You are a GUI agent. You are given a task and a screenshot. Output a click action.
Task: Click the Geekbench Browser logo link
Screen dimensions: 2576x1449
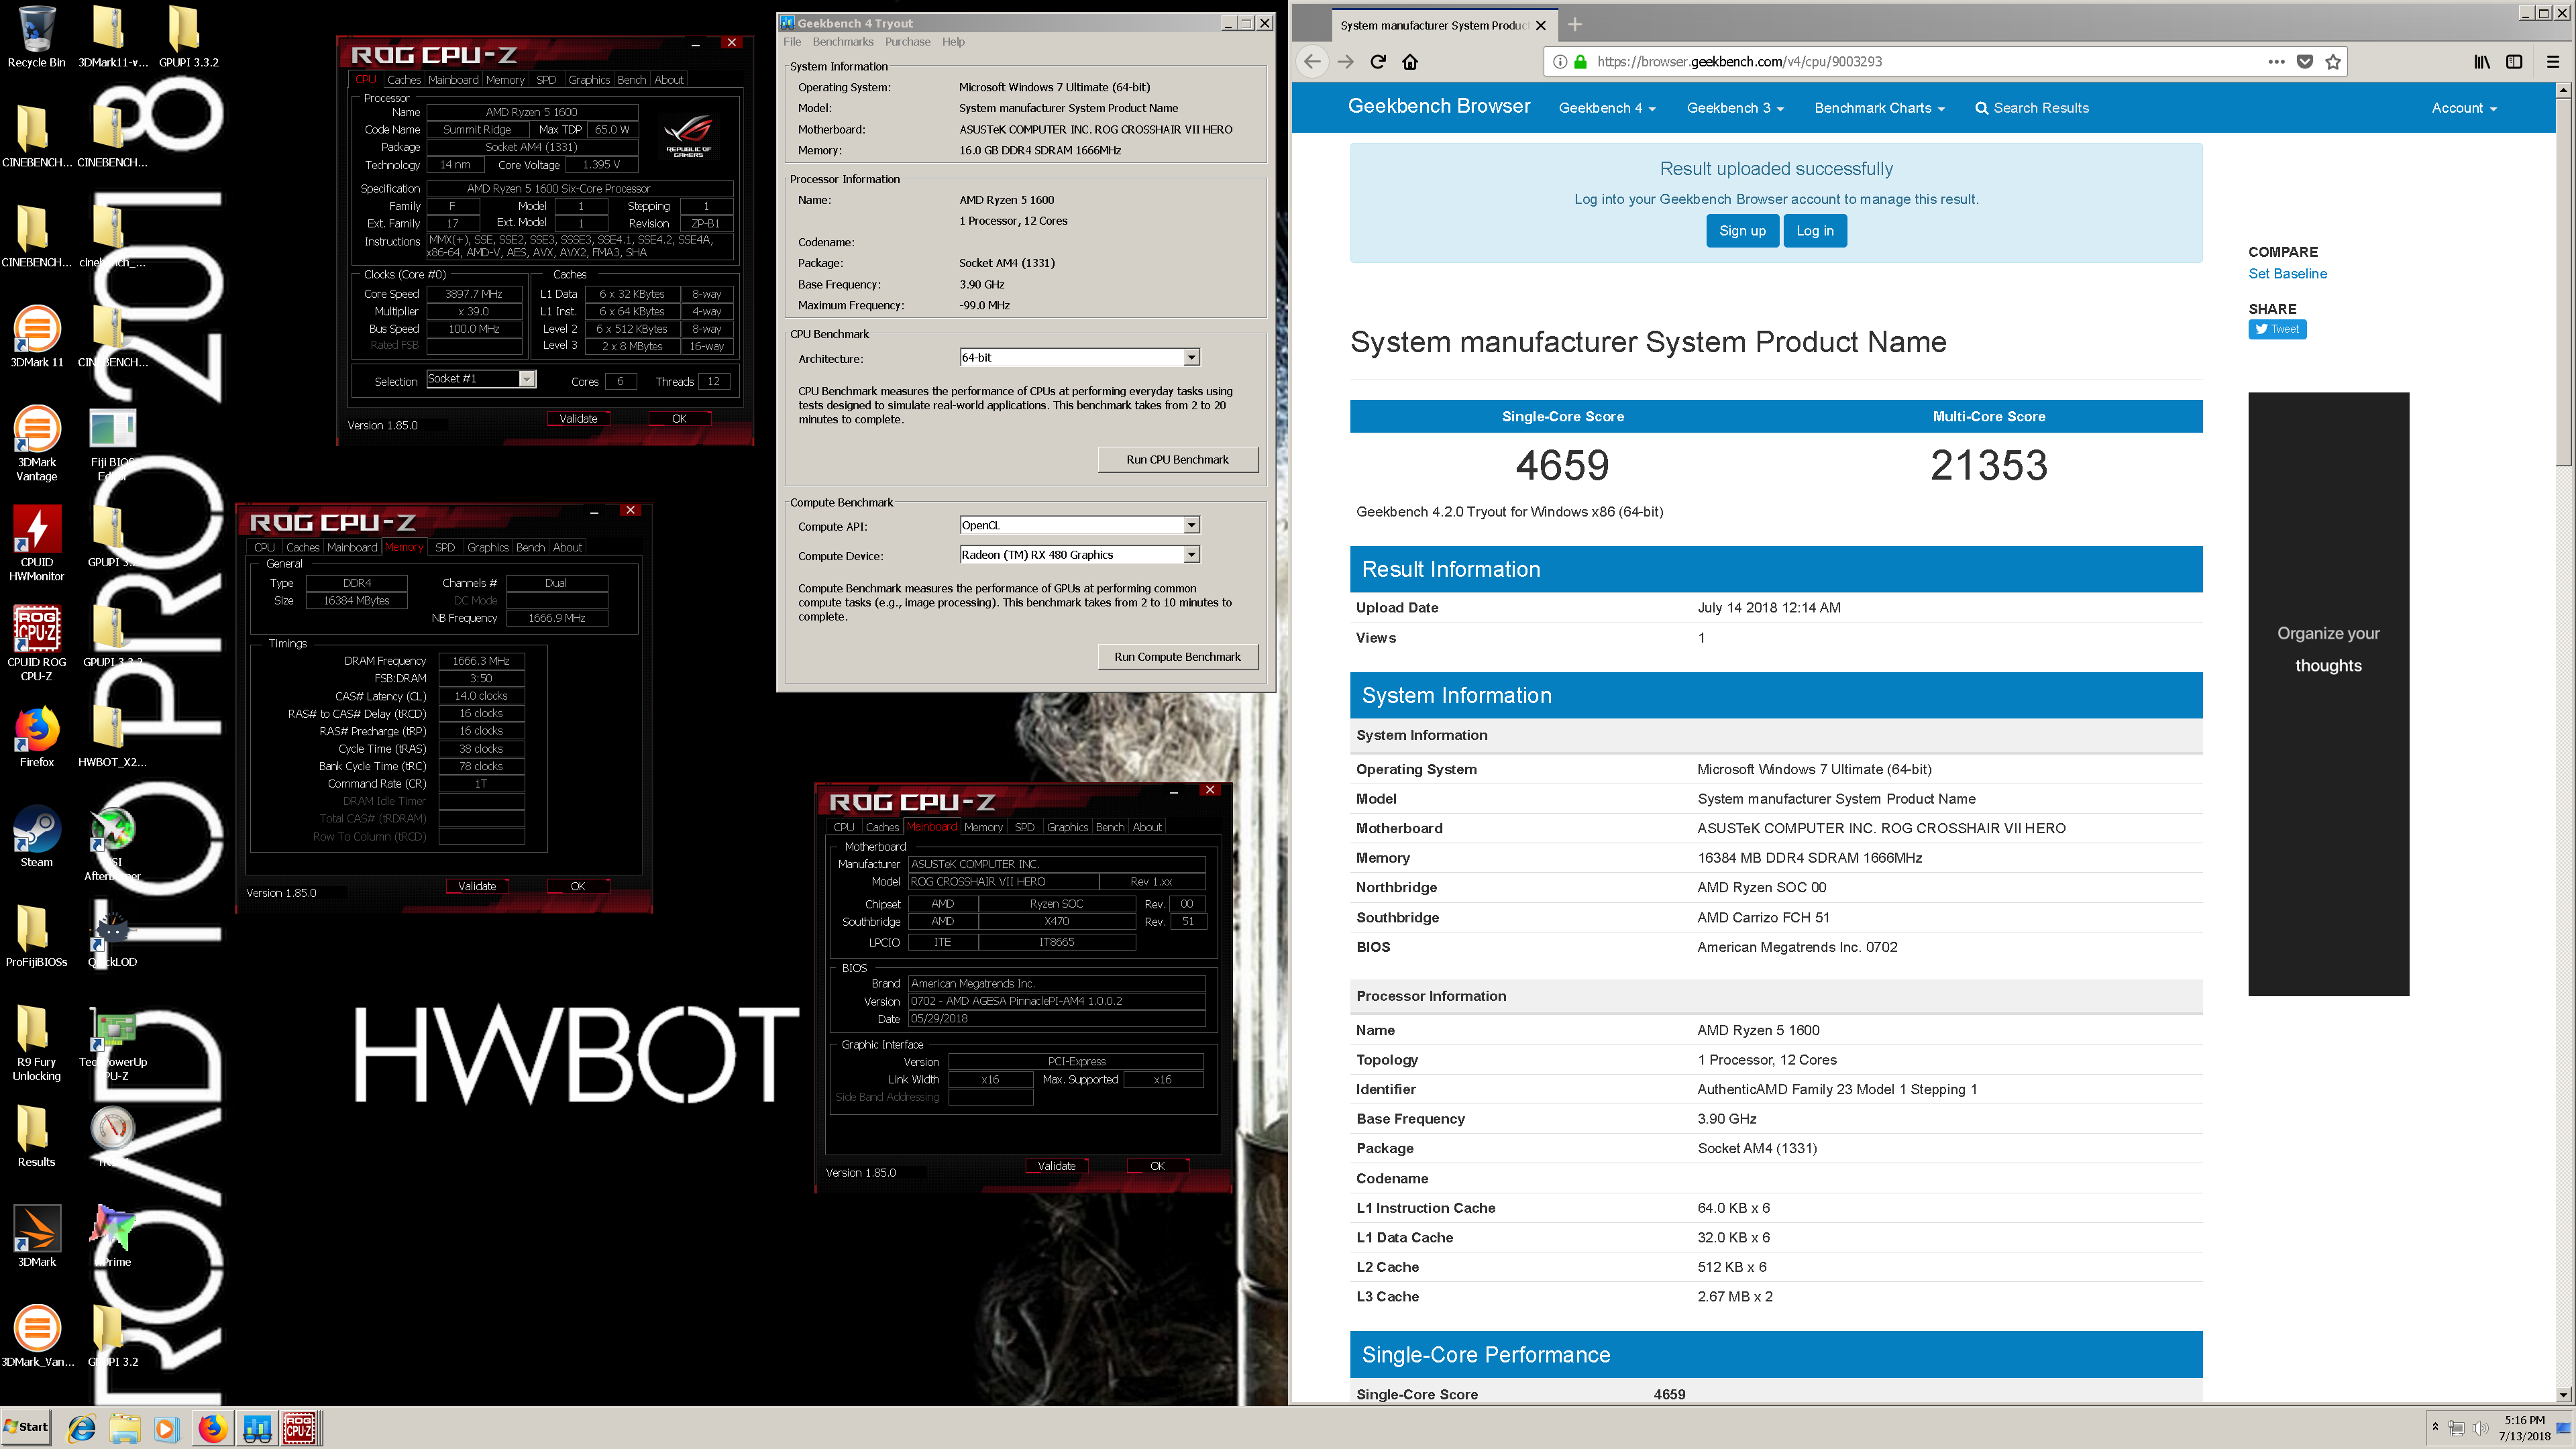point(1439,106)
